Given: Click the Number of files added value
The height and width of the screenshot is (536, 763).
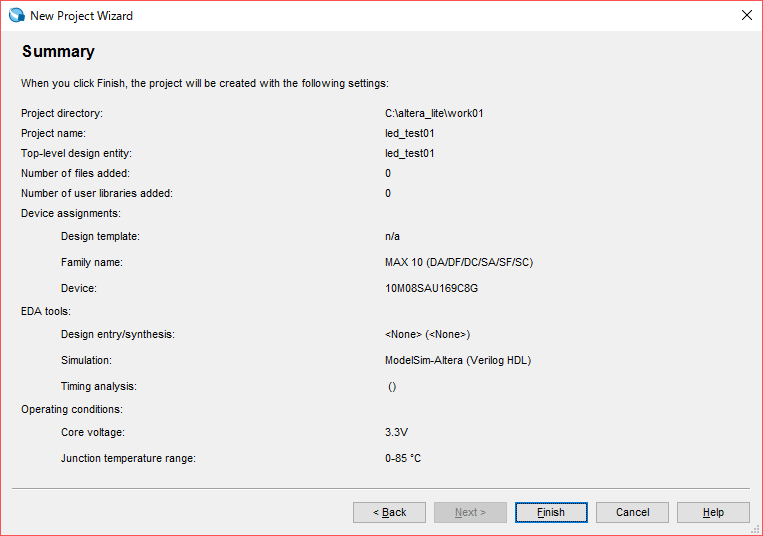Looking at the screenshot, I should click(388, 173).
